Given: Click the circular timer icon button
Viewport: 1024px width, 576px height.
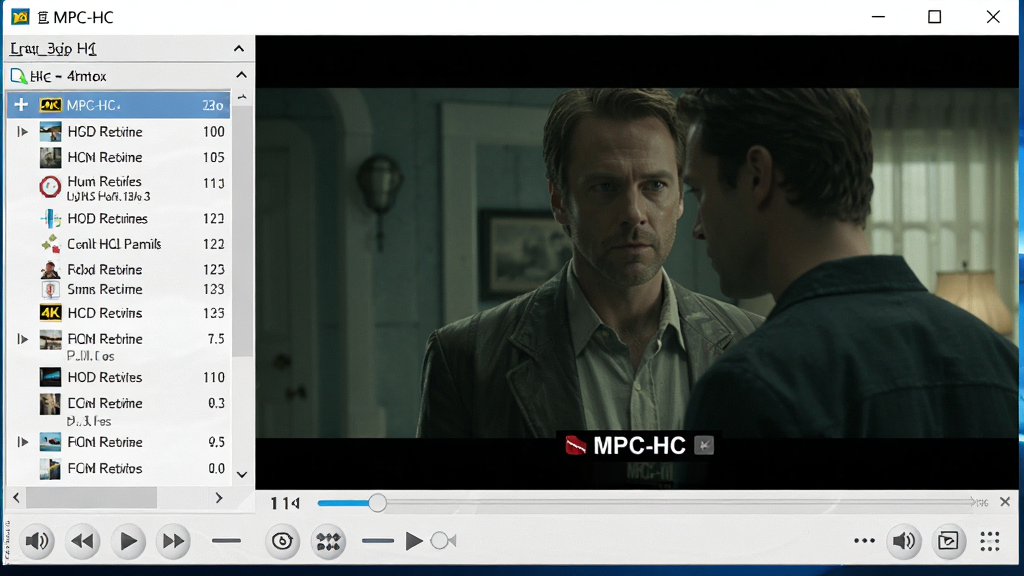Looking at the screenshot, I should click(x=282, y=541).
